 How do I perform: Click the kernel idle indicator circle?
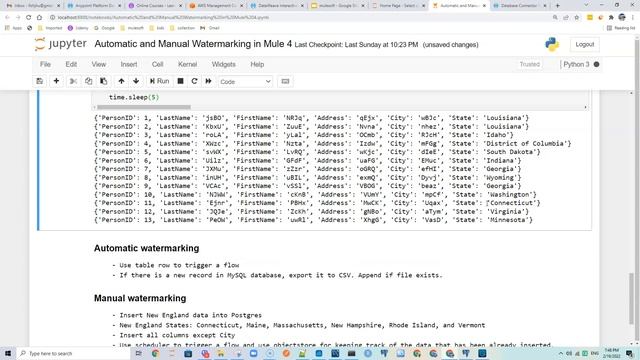596,64
